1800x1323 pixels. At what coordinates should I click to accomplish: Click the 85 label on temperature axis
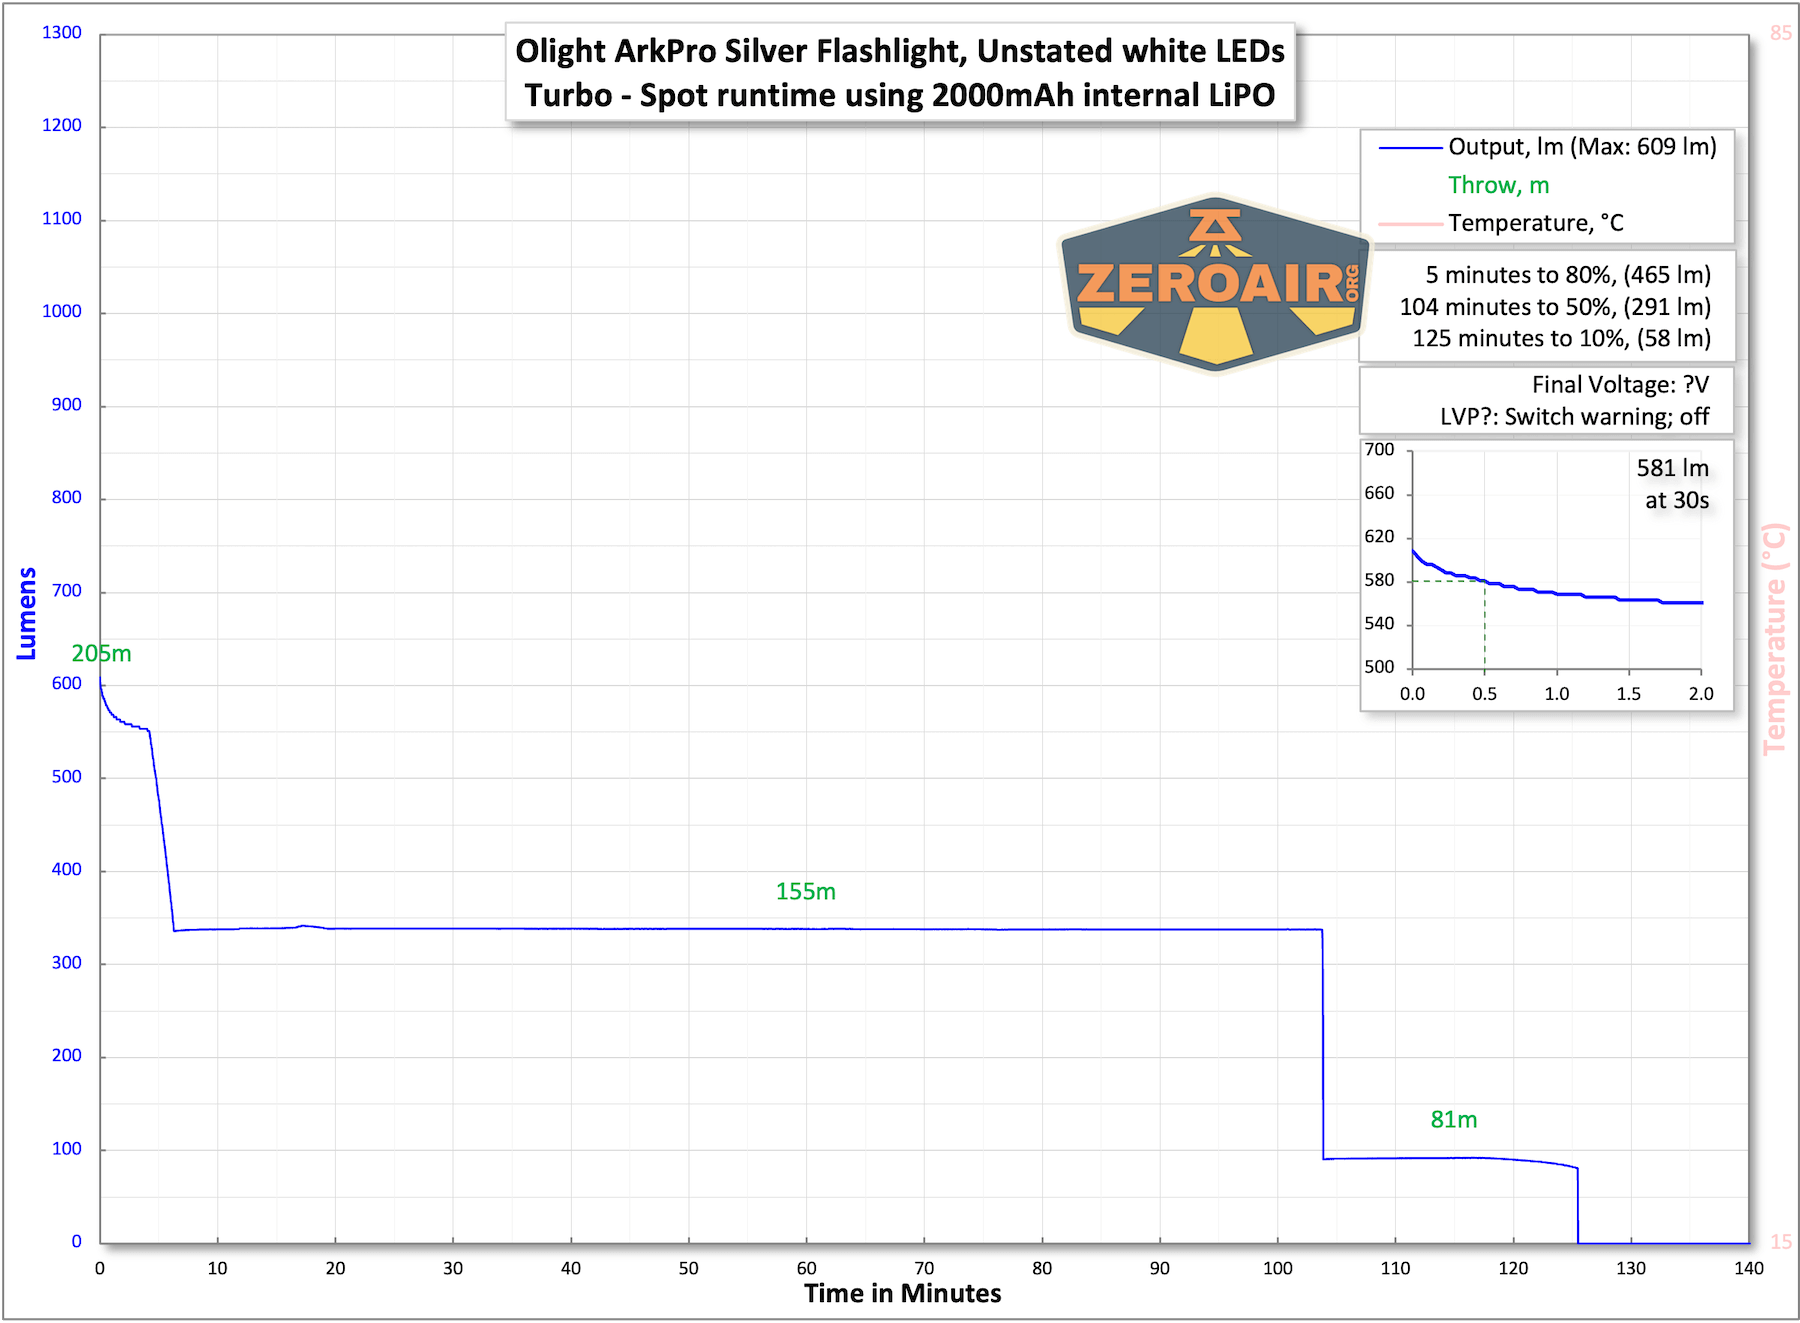pyautogui.click(x=1780, y=33)
